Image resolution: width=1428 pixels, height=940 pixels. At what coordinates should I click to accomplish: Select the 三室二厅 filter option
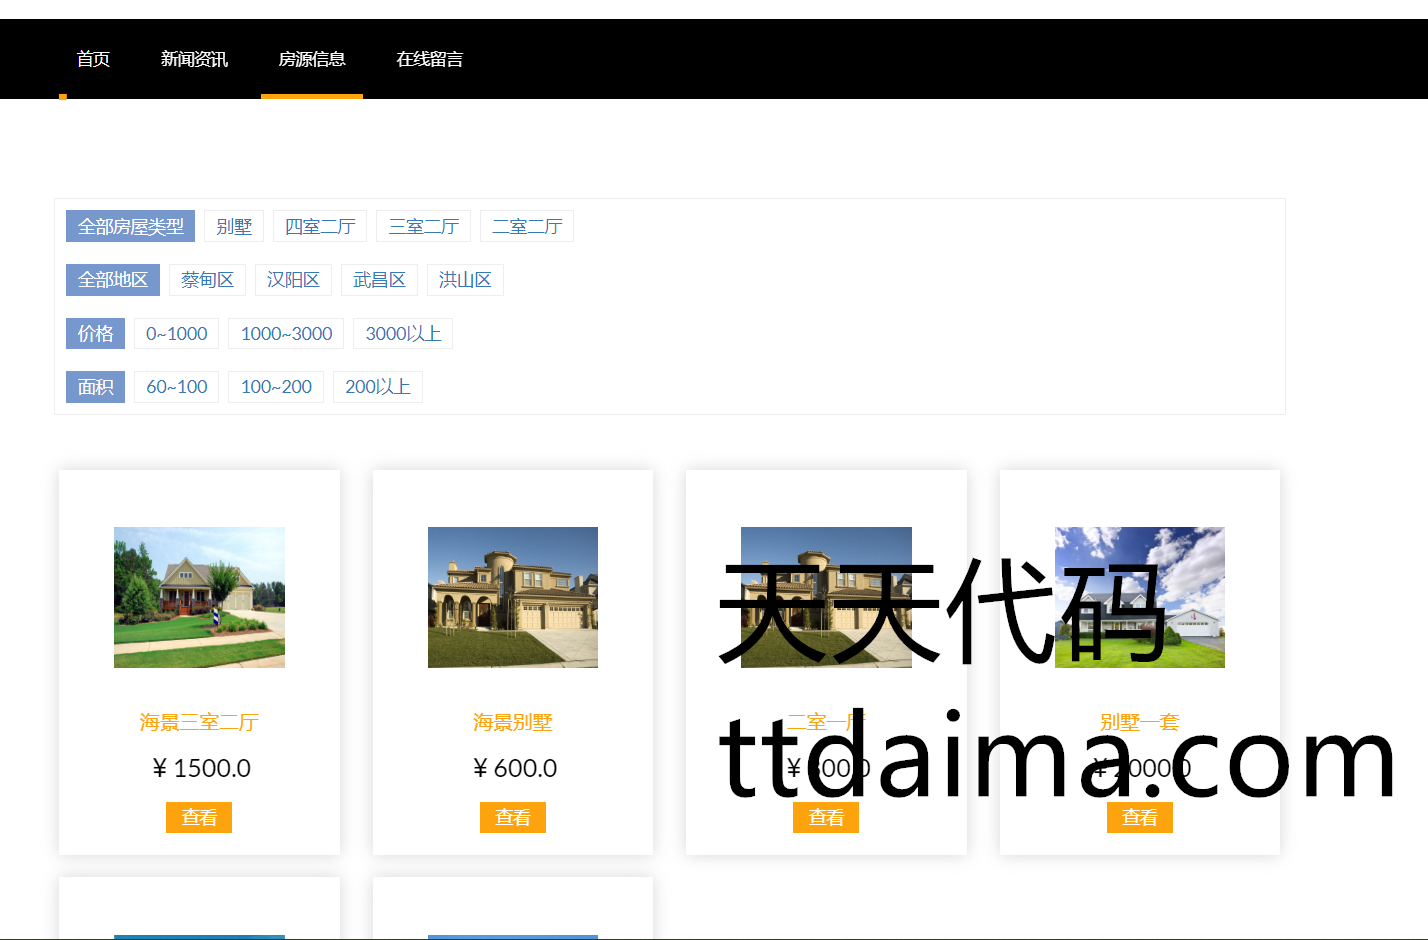coord(423,226)
